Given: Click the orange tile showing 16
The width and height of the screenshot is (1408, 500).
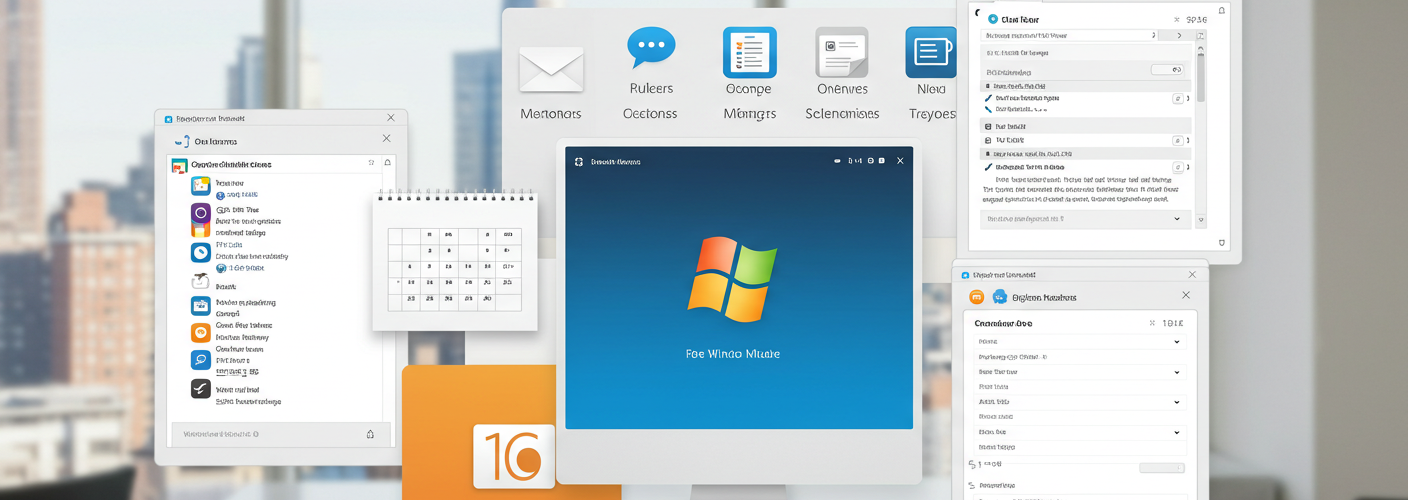Looking at the screenshot, I should click(514, 457).
